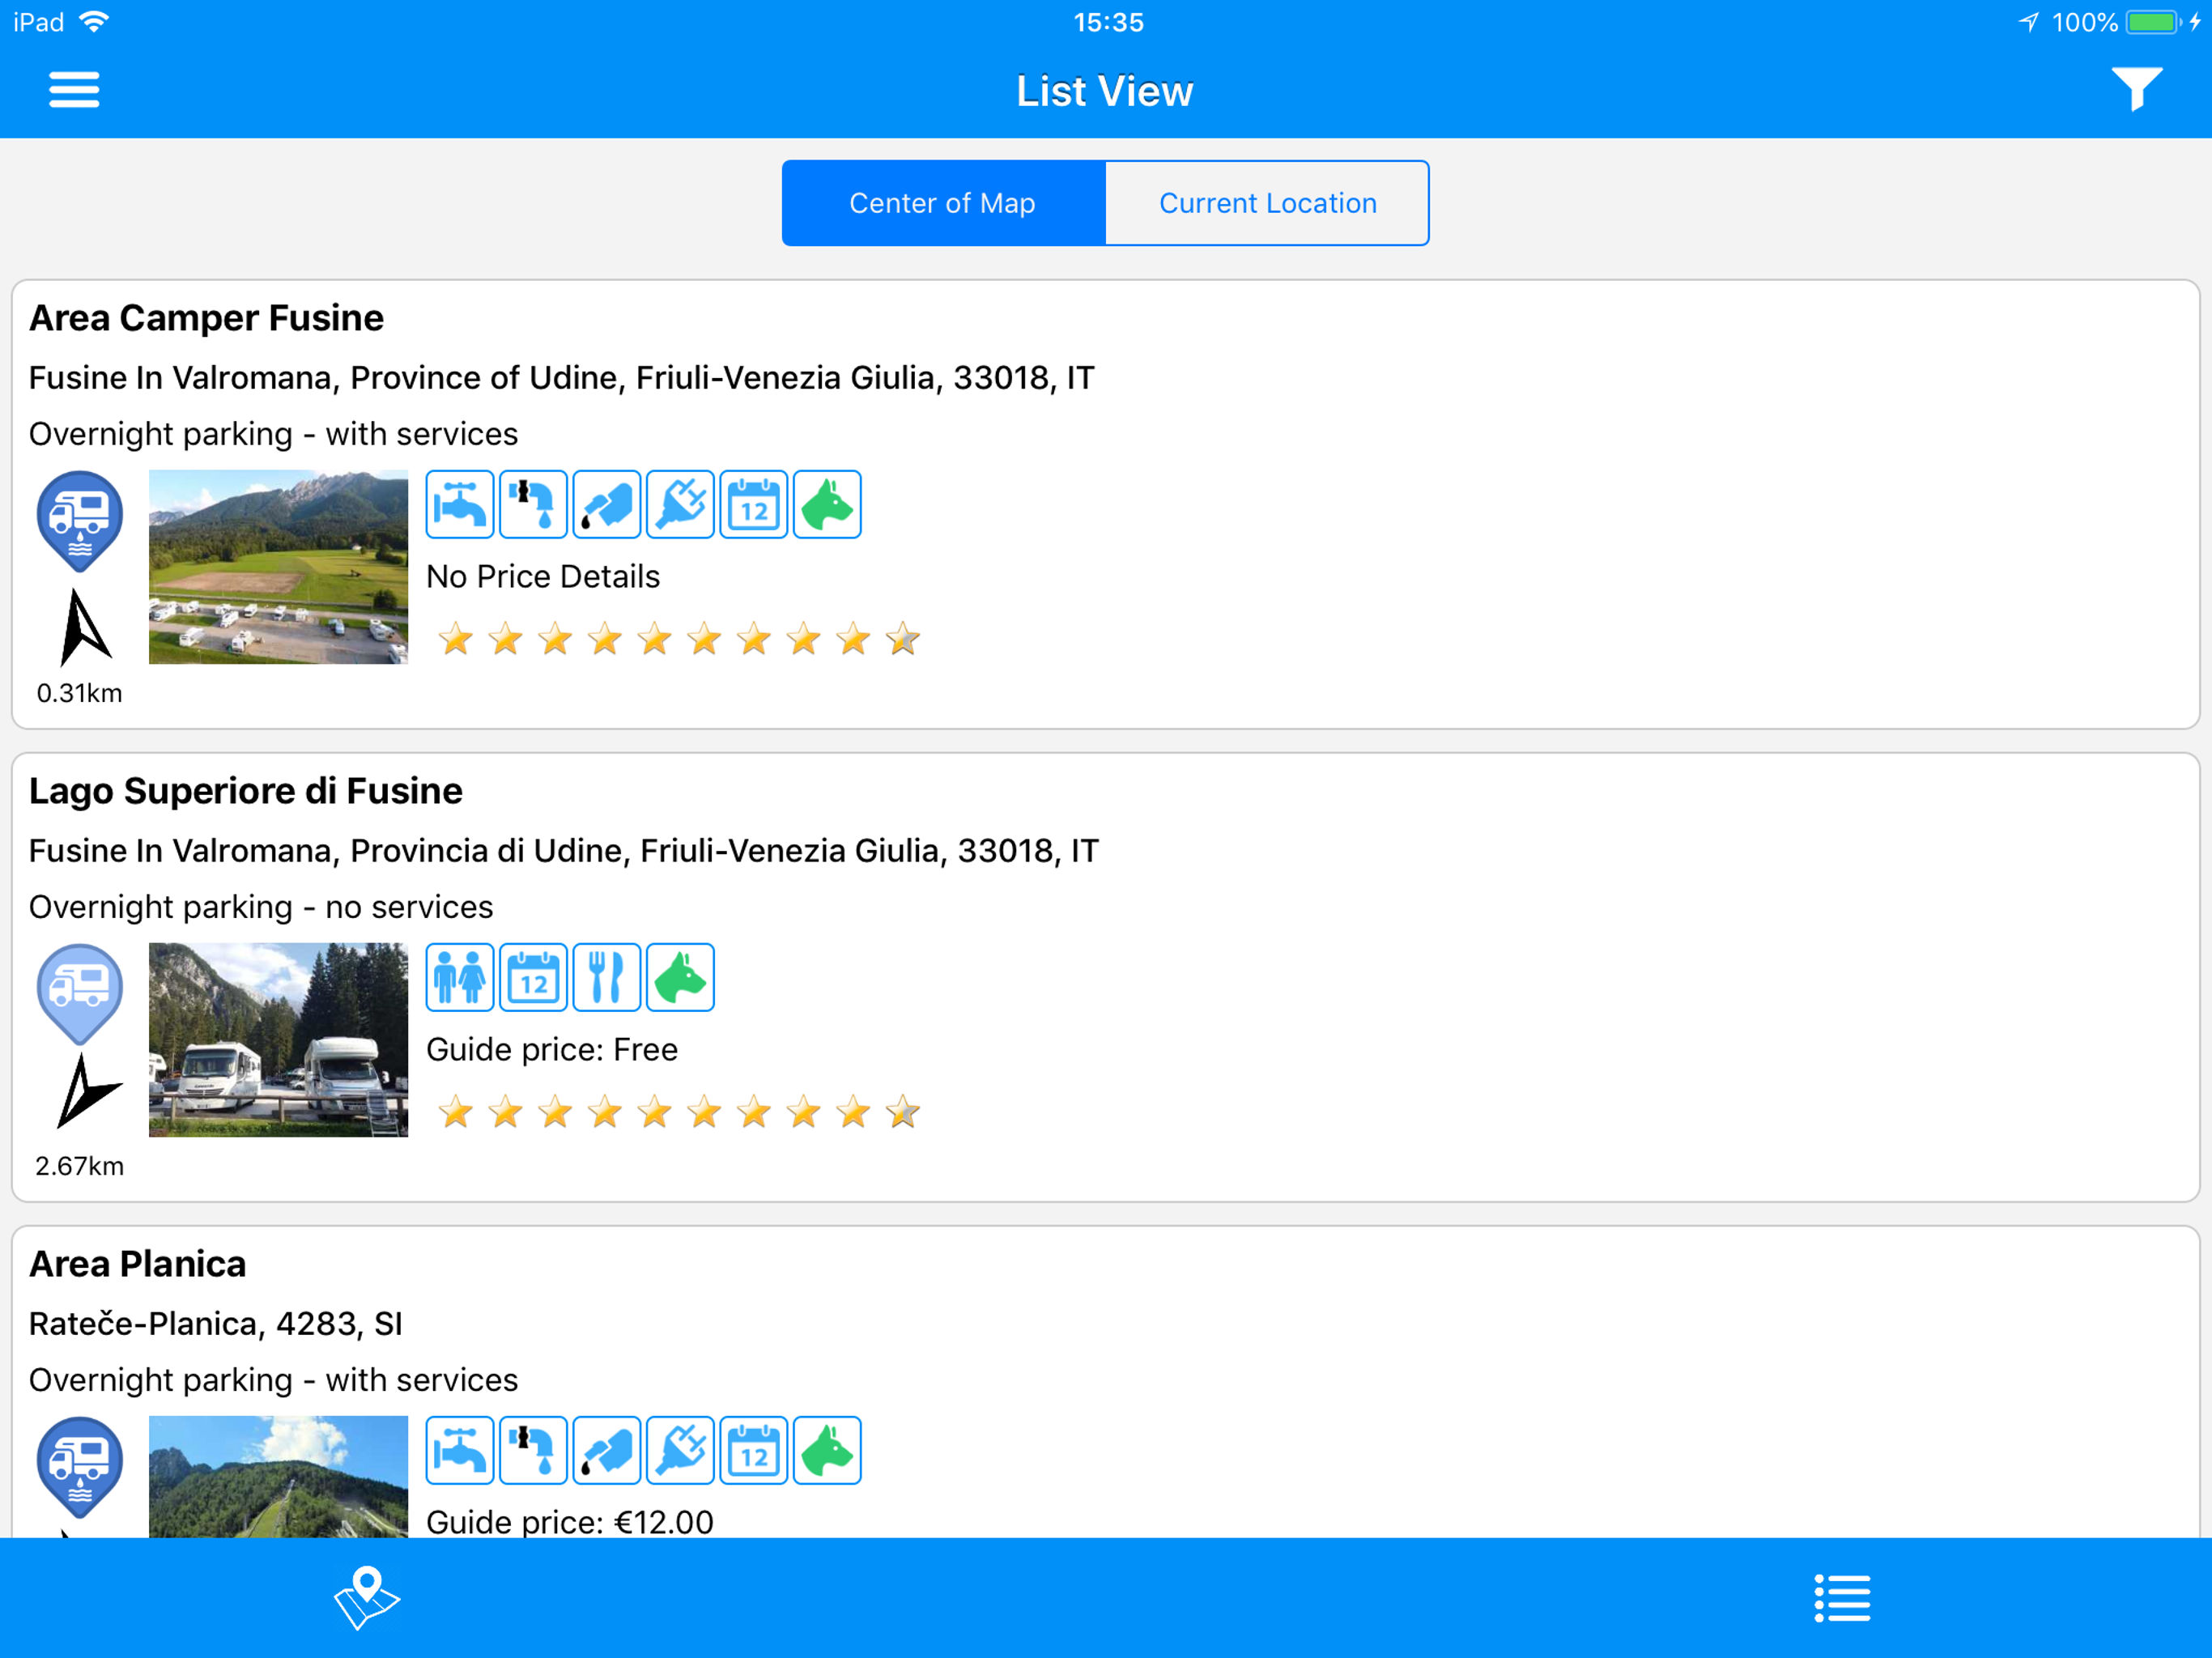This screenshot has width=2212, height=1658.
Task: Click 2.67km distance label
Action: click(79, 1166)
